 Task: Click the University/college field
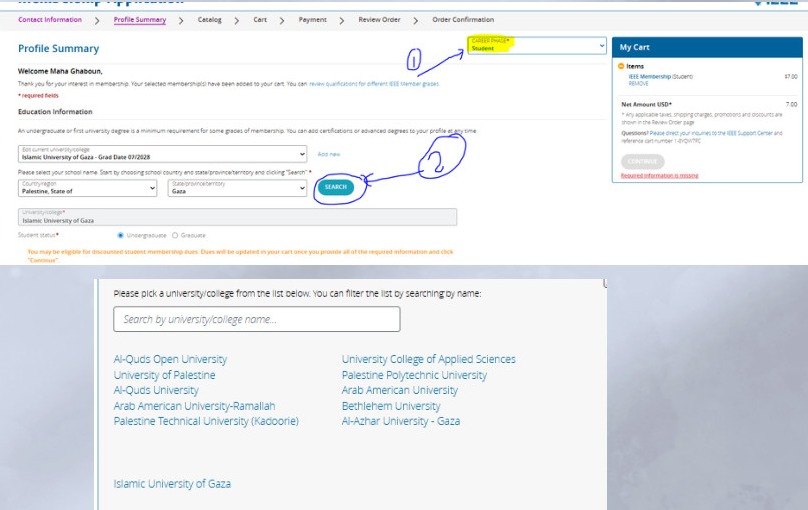237,217
